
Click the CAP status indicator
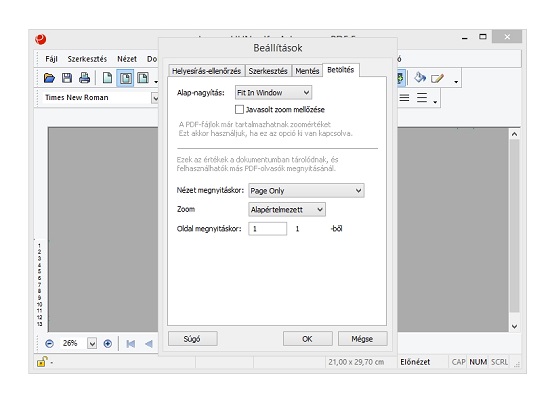click(x=458, y=362)
